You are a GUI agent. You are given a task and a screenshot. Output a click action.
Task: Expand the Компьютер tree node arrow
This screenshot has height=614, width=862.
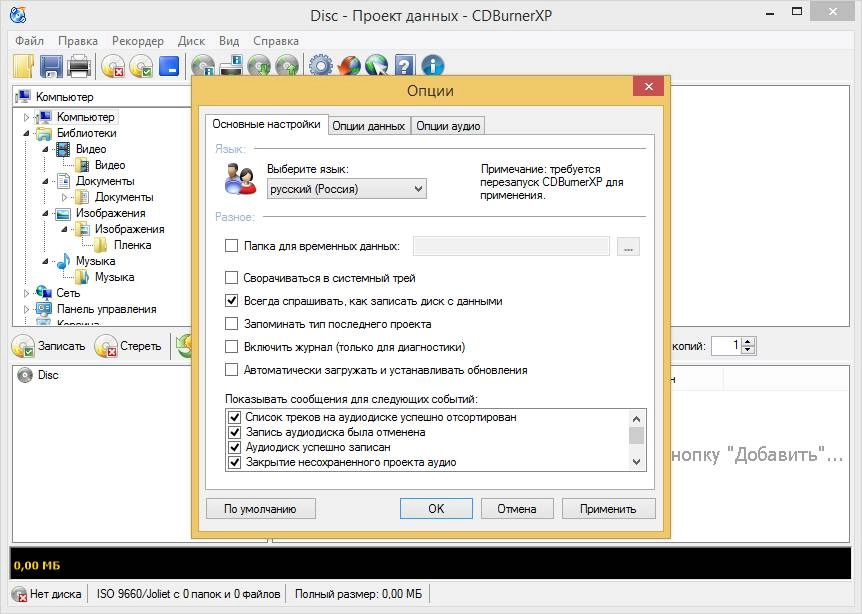(x=26, y=117)
